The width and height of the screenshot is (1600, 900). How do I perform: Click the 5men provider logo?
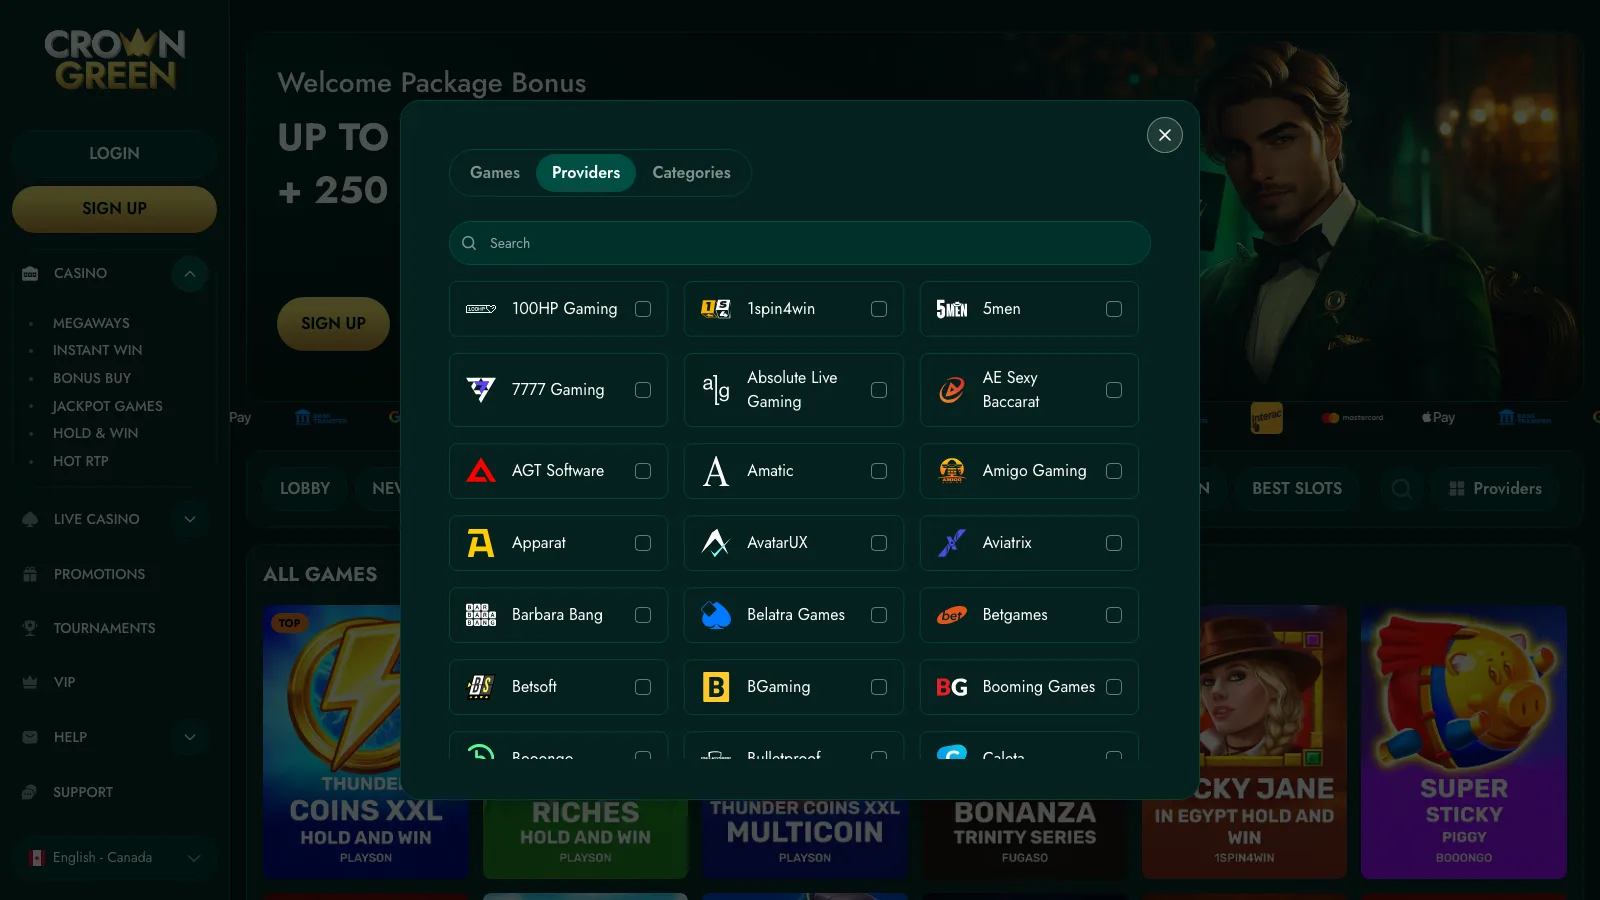click(x=951, y=309)
